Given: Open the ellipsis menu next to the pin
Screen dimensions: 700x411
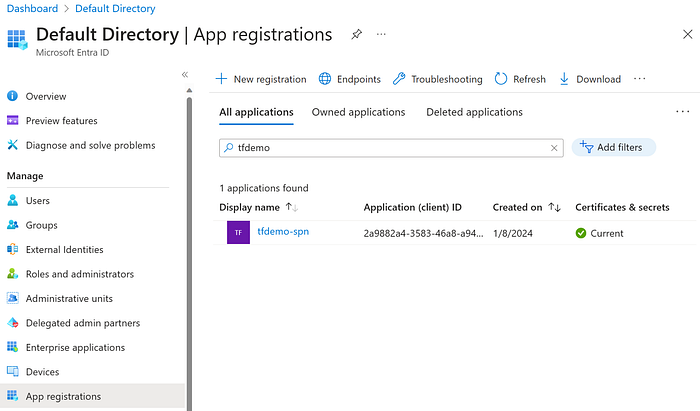Looking at the screenshot, I should (x=381, y=34).
